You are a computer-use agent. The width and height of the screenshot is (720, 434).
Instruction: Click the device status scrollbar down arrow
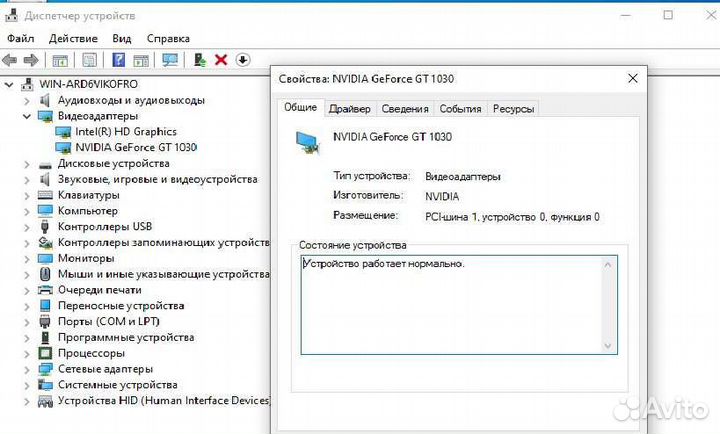click(x=608, y=346)
